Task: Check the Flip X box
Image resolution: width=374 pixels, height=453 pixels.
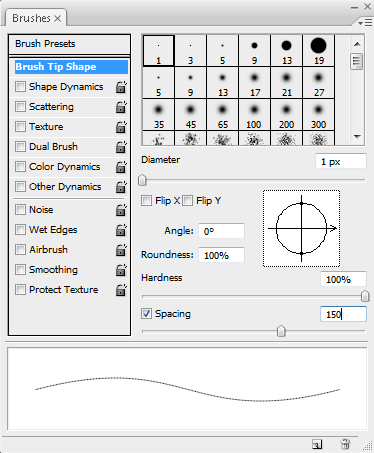Action: pyautogui.click(x=146, y=201)
